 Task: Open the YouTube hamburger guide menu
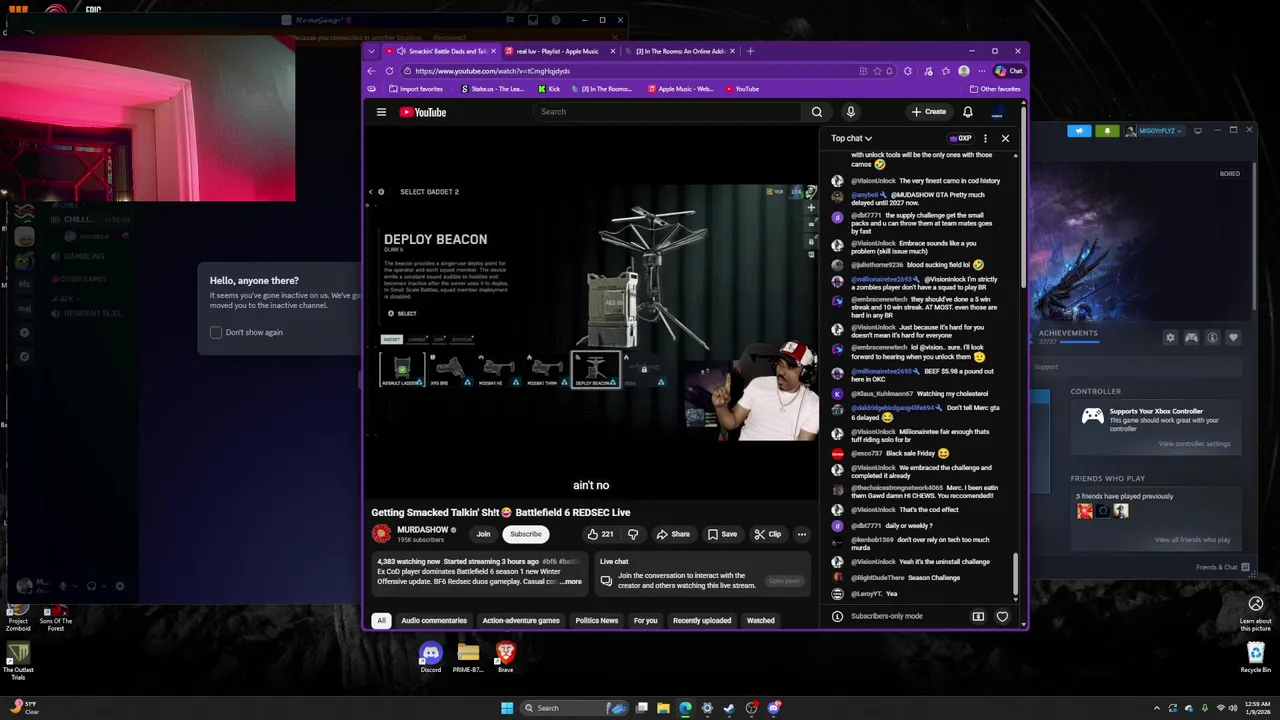coord(381,112)
